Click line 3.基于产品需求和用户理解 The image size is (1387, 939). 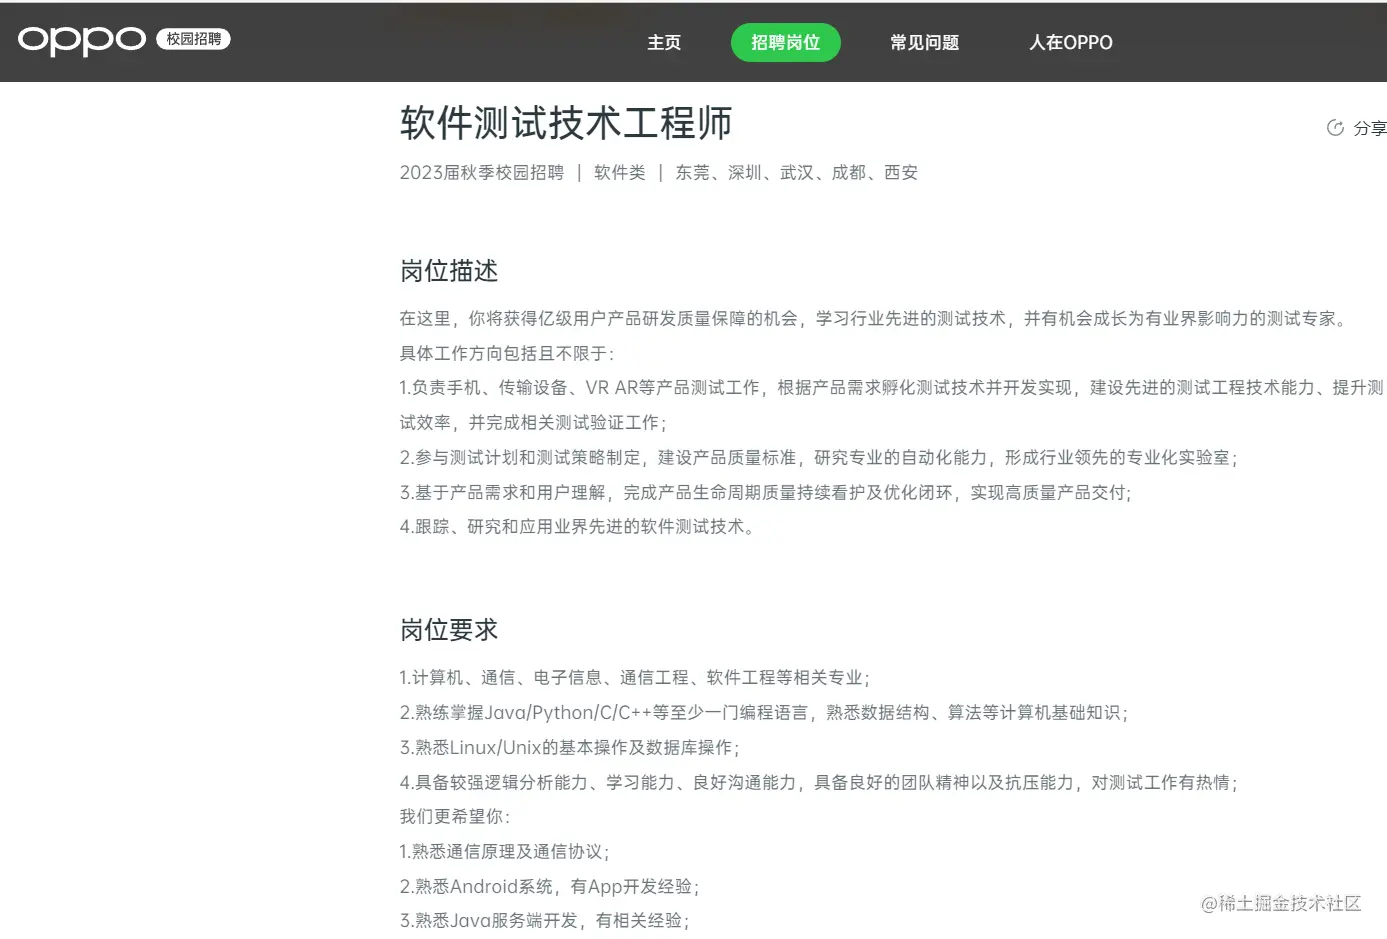click(x=766, y=493)
